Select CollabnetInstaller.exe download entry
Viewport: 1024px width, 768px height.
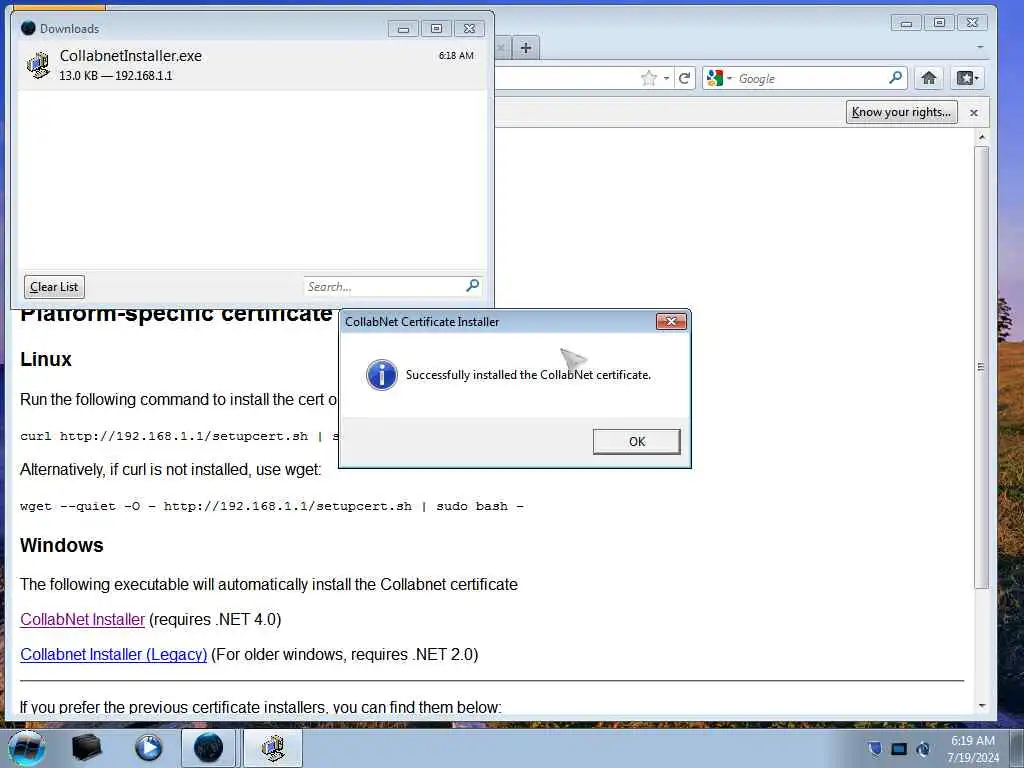coord(252,65)
